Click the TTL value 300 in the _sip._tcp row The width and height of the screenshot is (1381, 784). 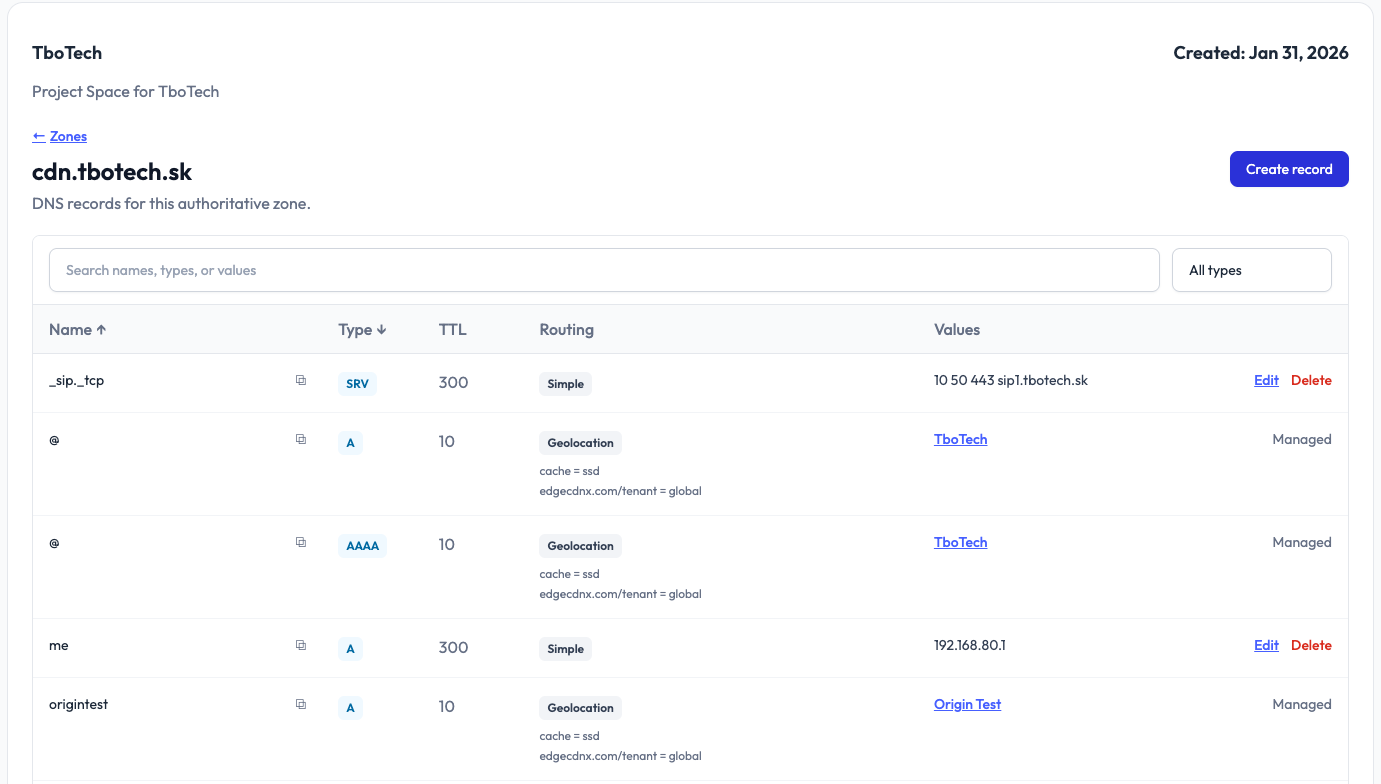click(x=454, y=383)
